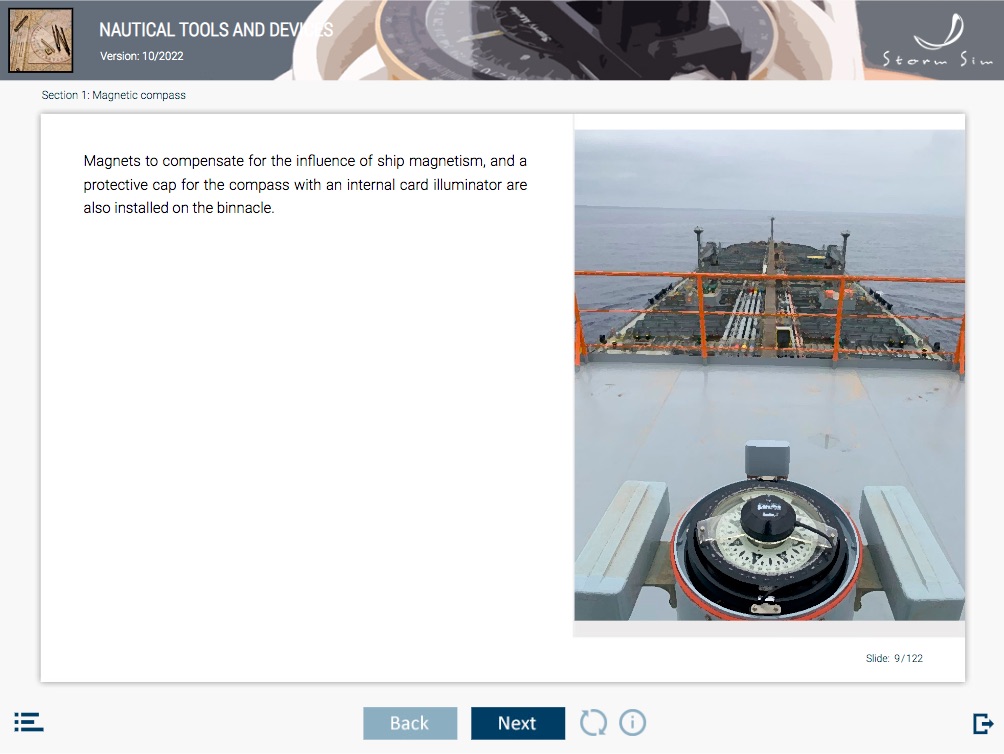The image size is (1004, 754).
Task: Click the course thumbnail in the header
Action: click(x=40, y=40)
